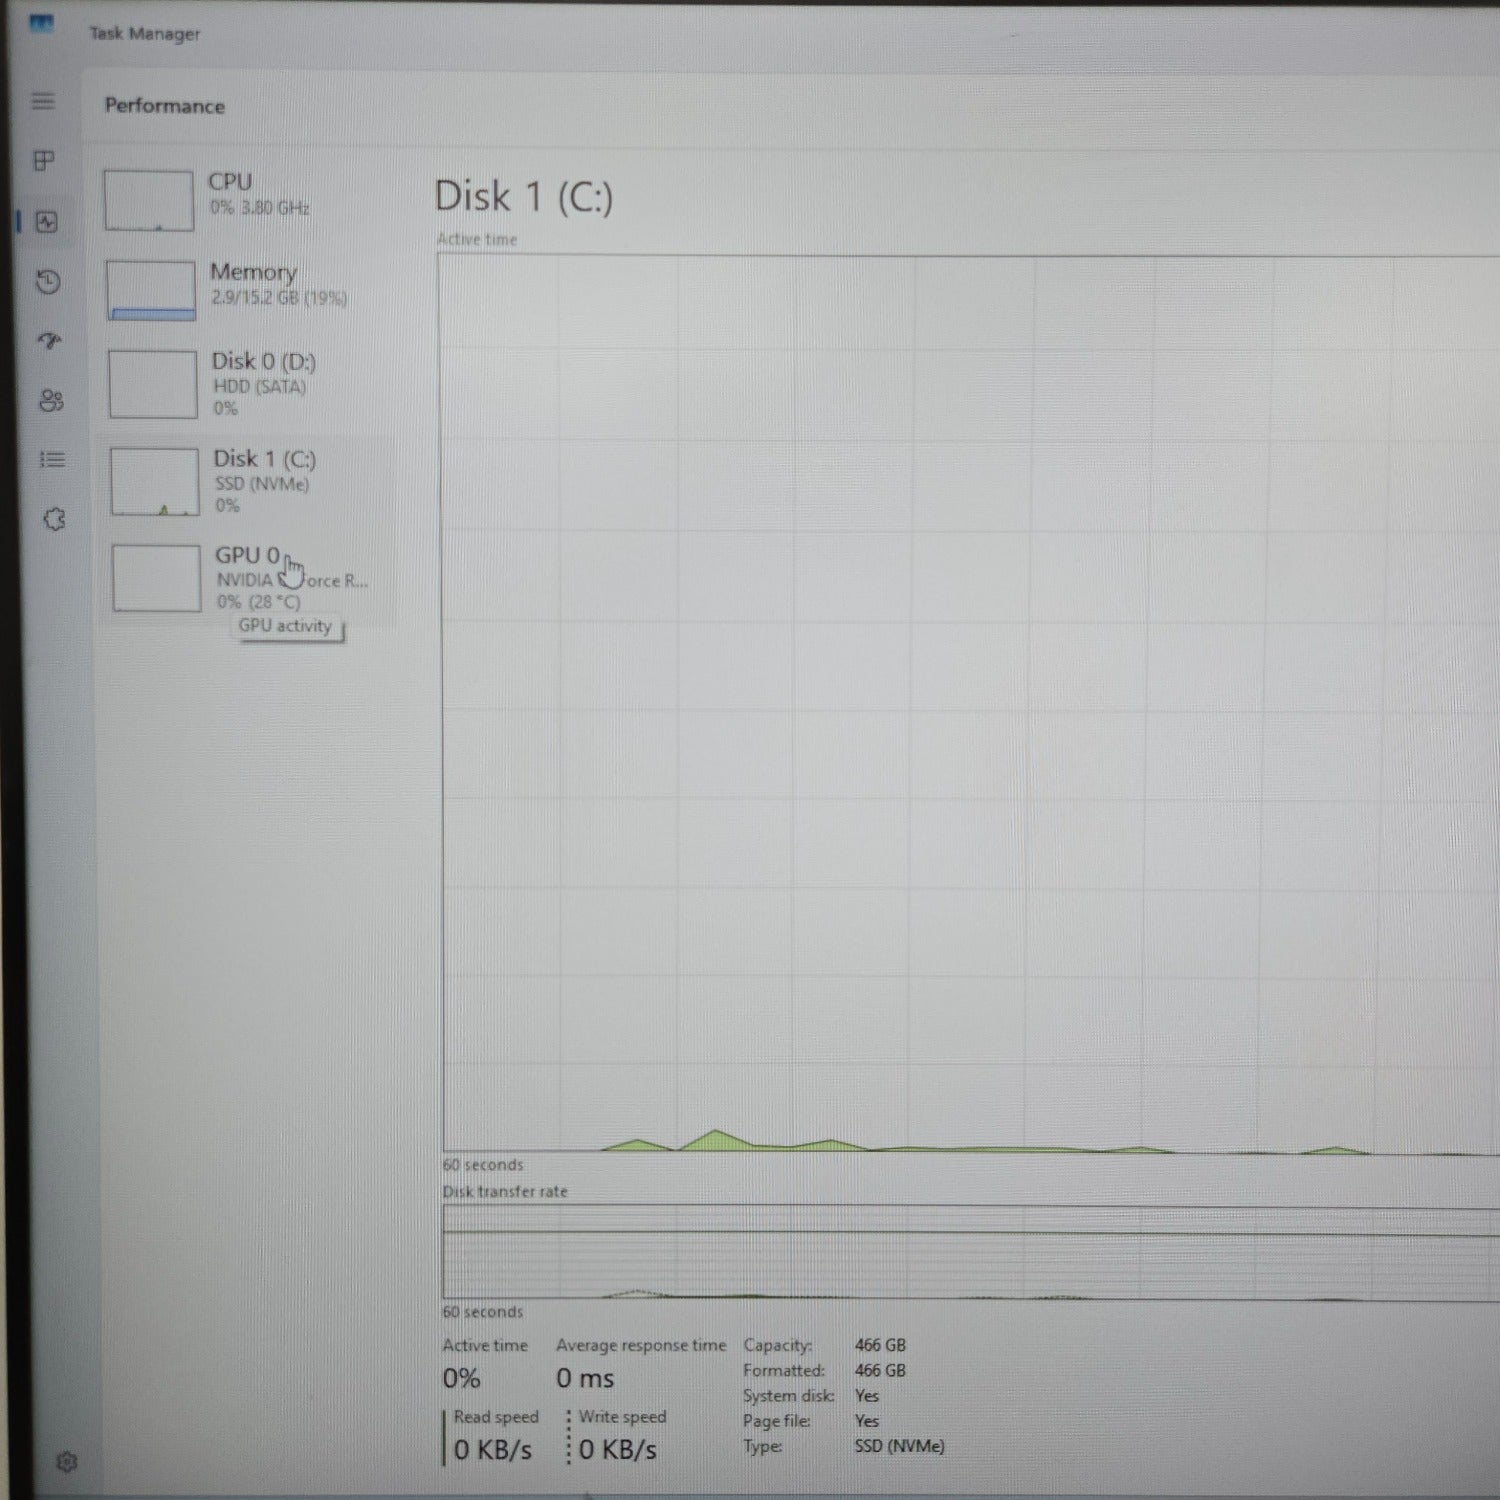Image resolution: width=1500 pixels, height=1500 pixels.
Task: Select the Performance page icon in sidebar
Action: click(47, 222)
